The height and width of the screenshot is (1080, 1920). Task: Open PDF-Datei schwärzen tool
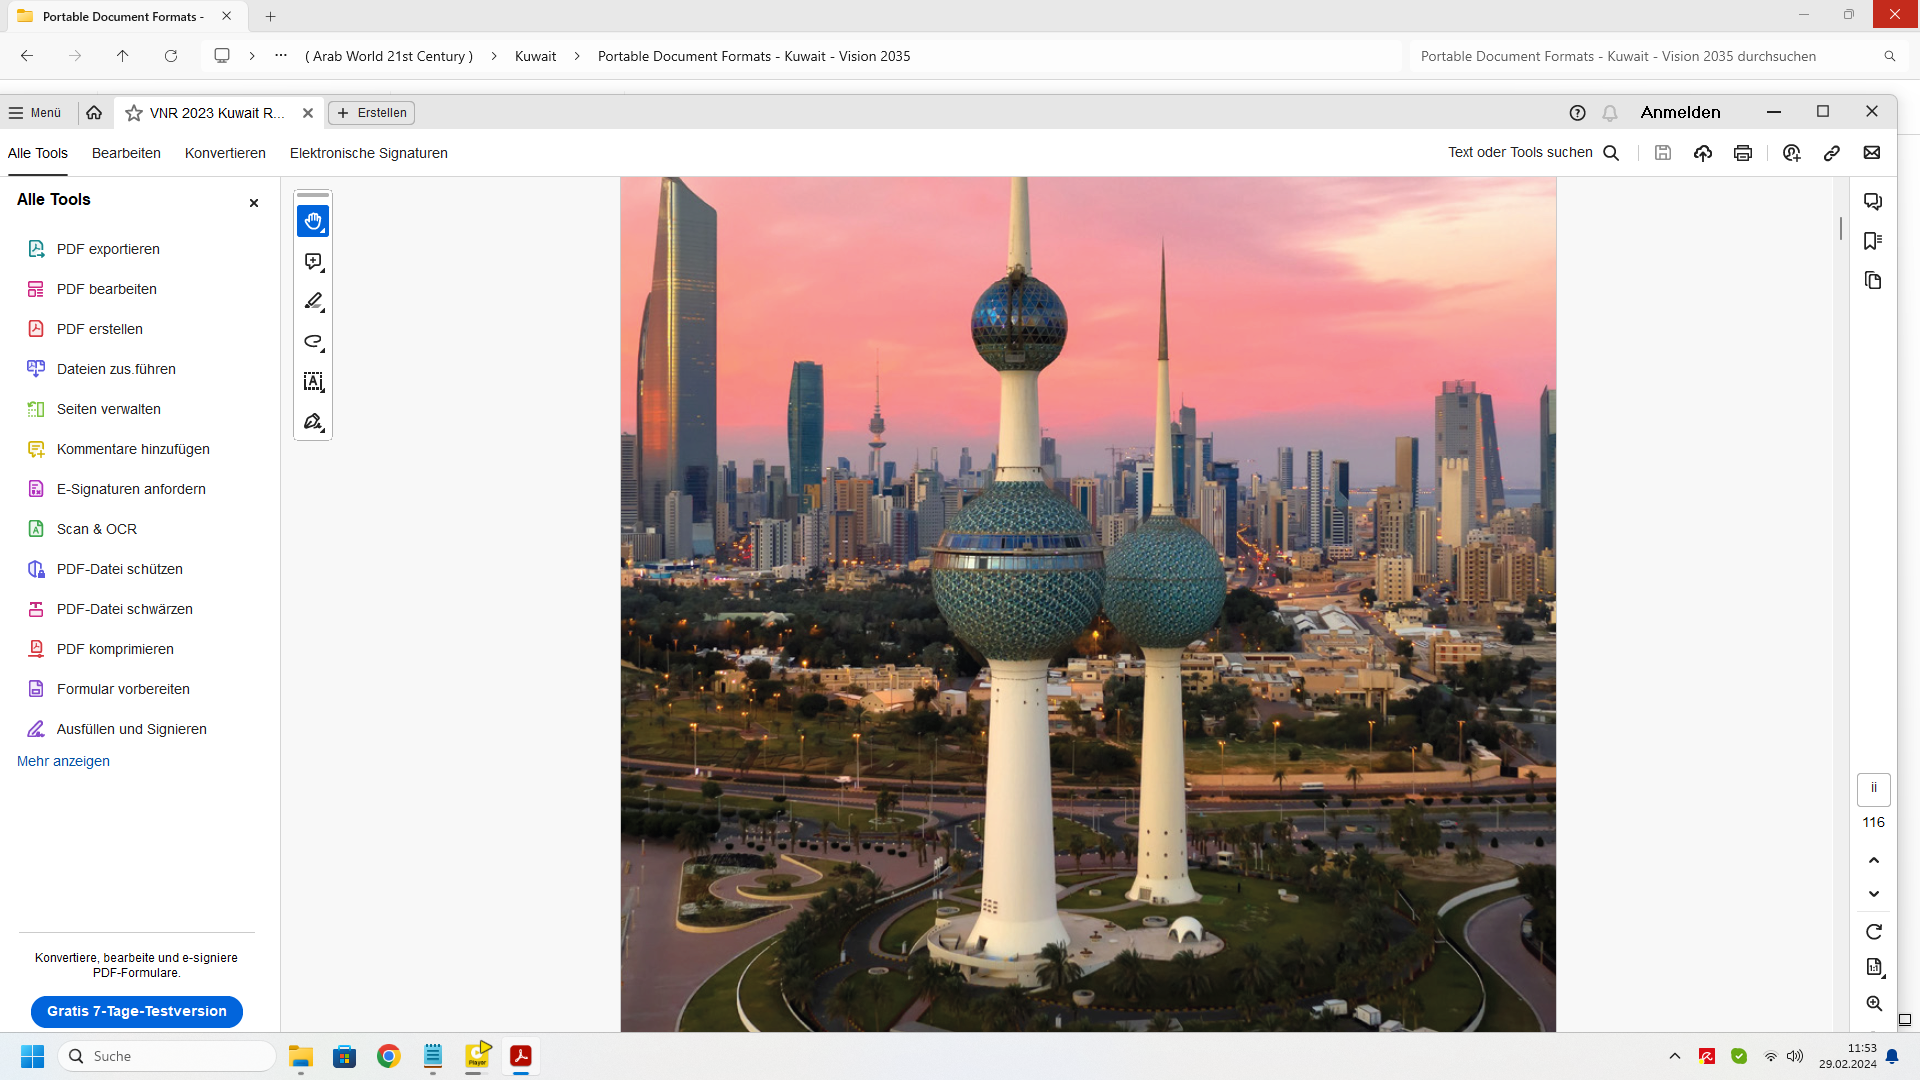(x=125, y=609)
